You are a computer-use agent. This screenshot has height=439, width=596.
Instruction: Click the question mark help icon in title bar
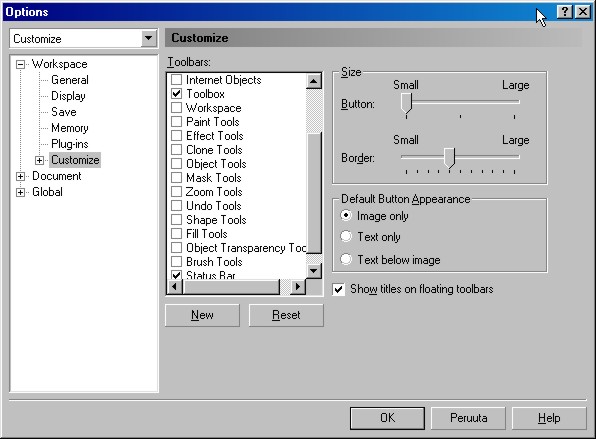pyautogui.click(x=565, y=12)
